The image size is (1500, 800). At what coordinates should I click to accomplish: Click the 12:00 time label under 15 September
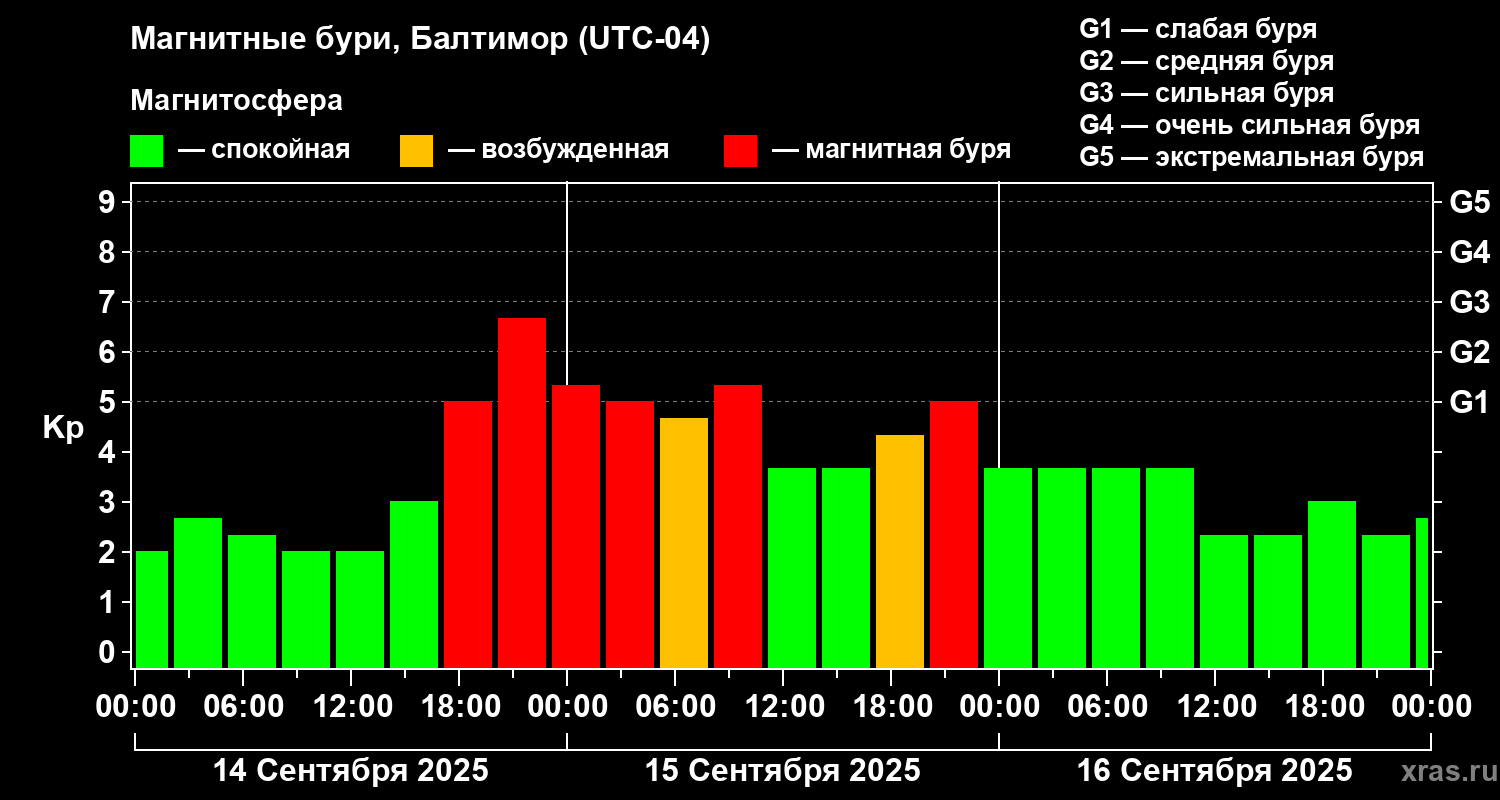click(x=783, y=707)
